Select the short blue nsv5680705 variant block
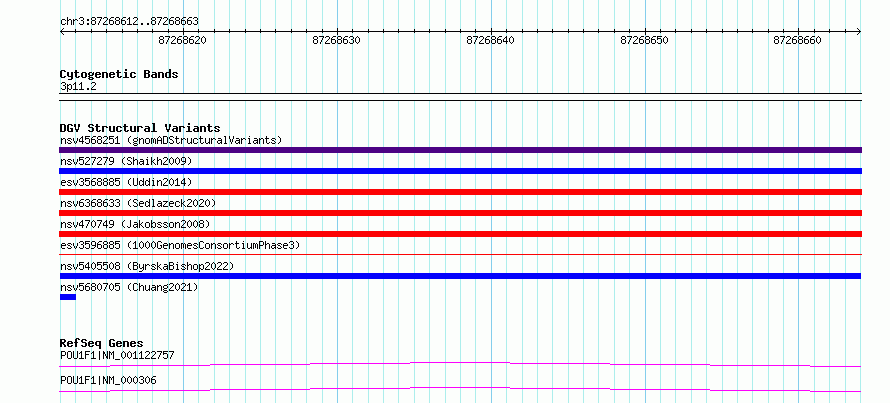890x403 pixels. click(x=68, y=297)
